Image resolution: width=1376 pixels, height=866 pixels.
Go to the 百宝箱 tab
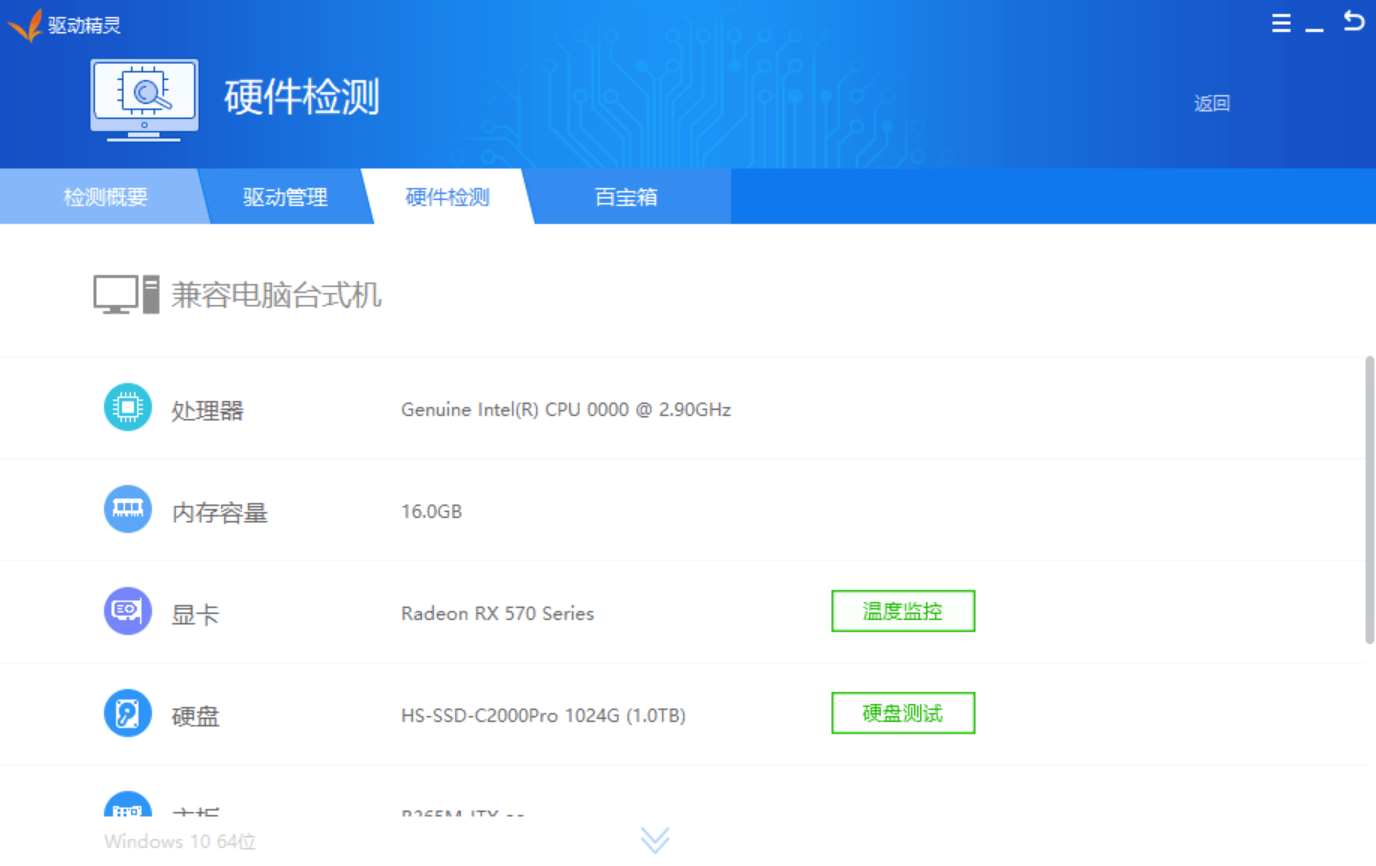pyautogui.click(x=626, y=197)
